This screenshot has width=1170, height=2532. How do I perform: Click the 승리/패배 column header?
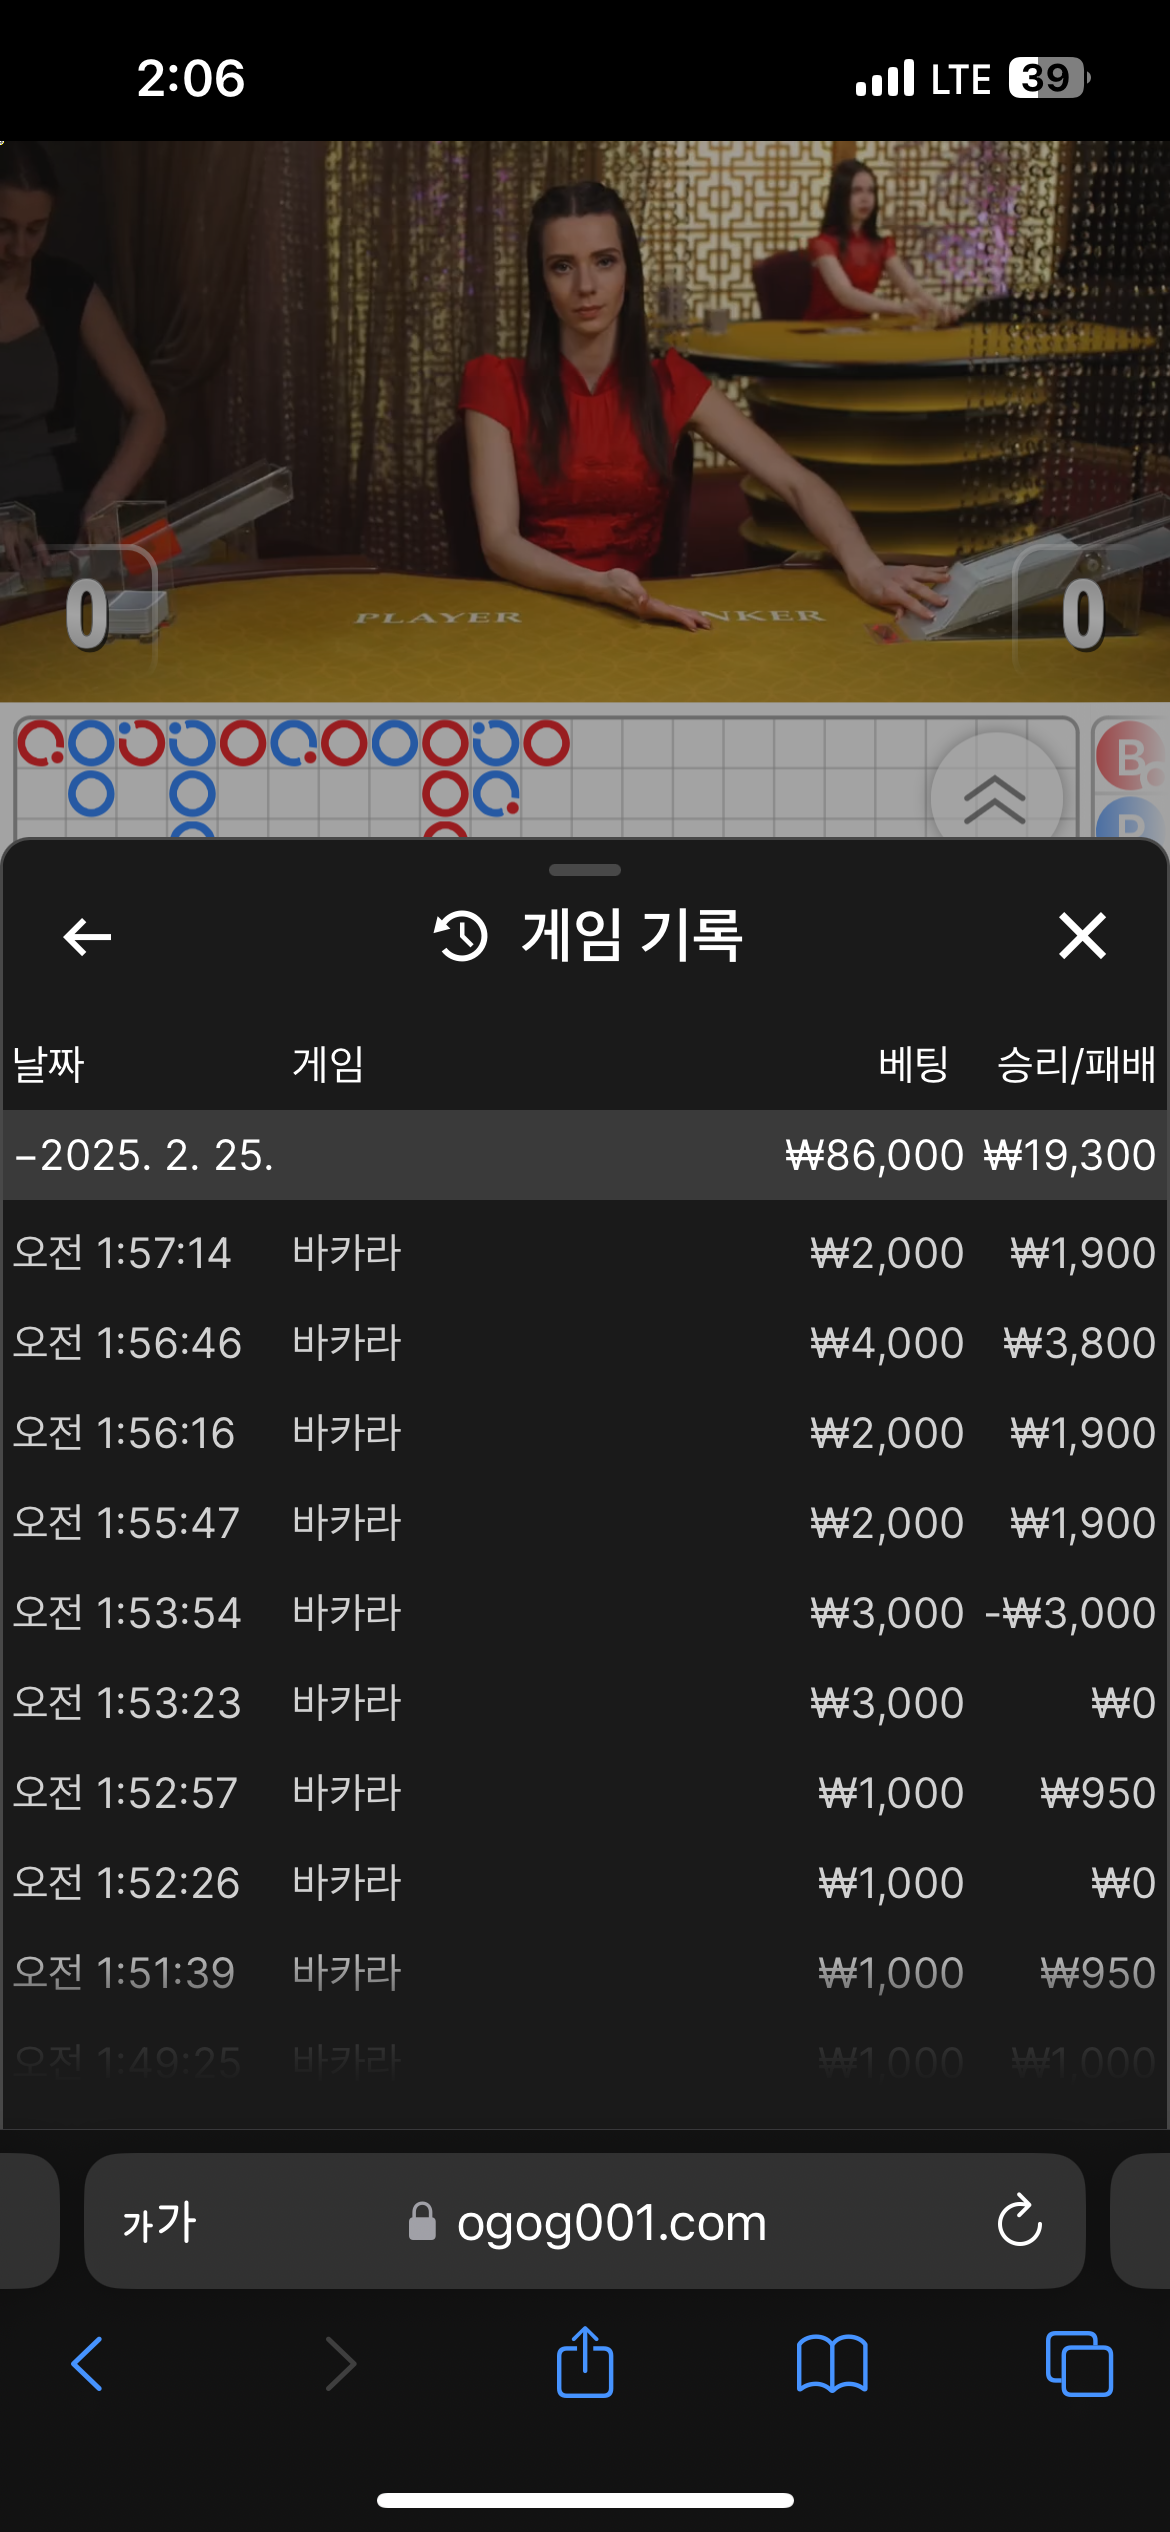point(1076,1064)
